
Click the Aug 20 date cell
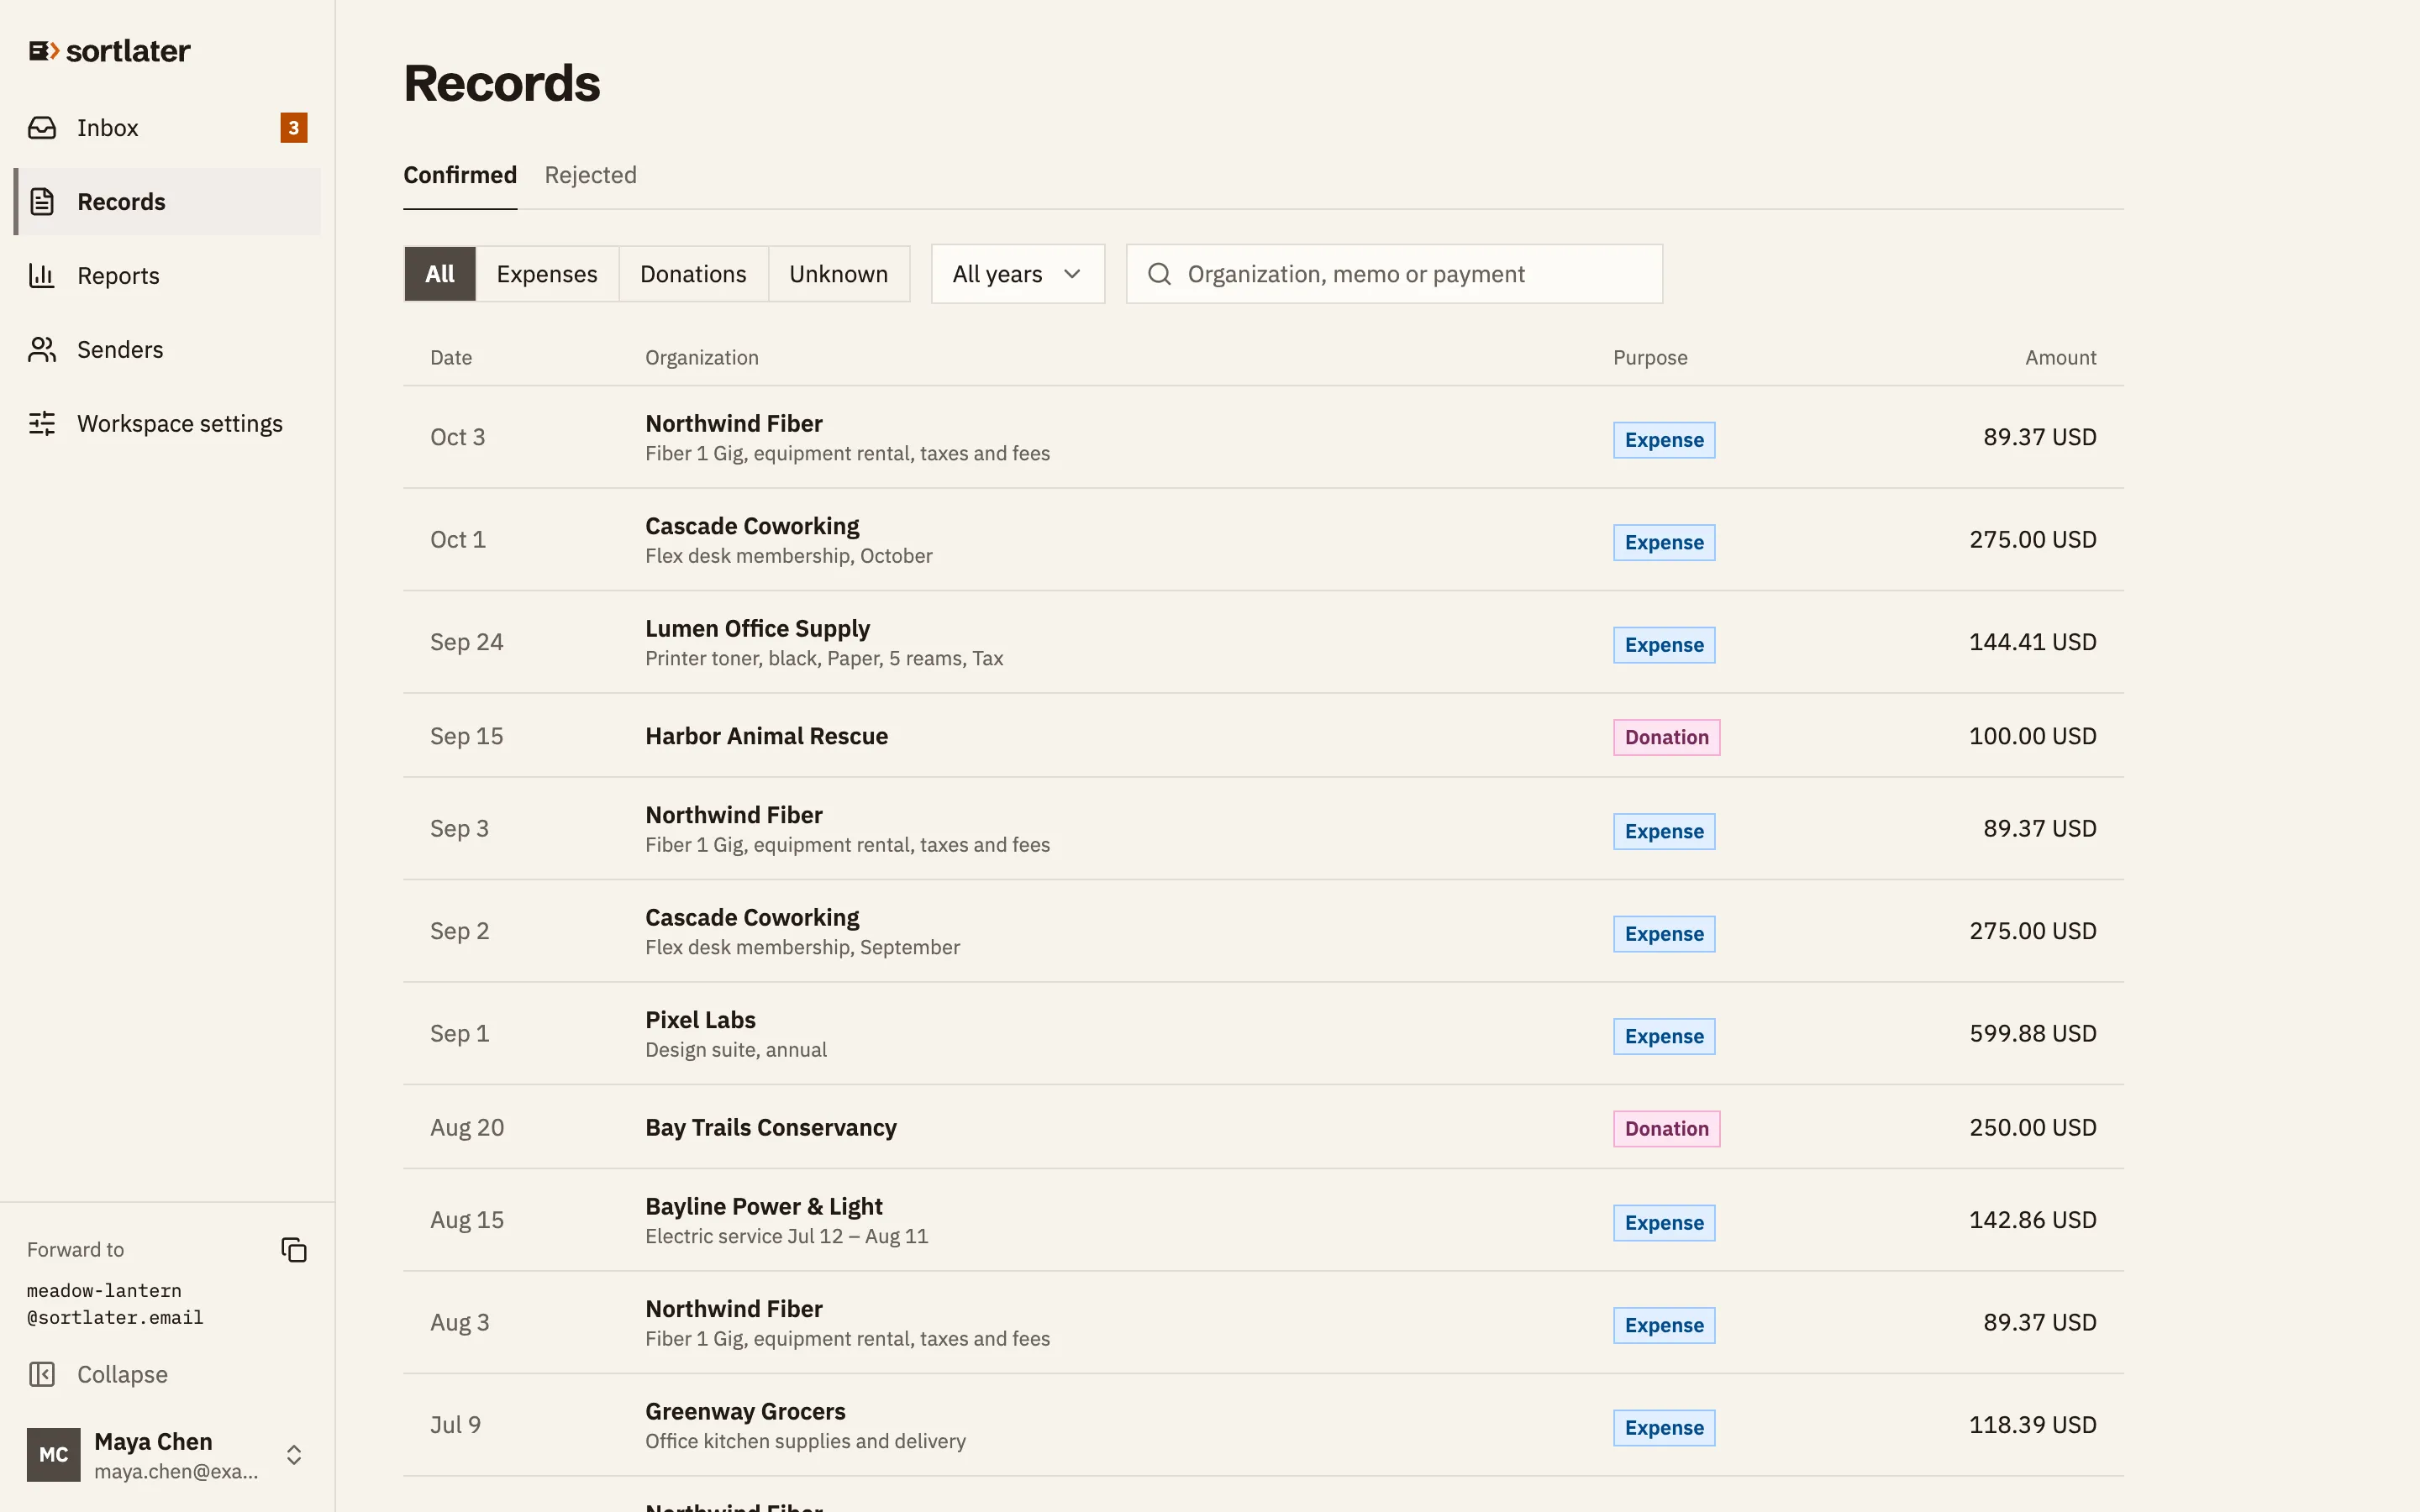(467, 1128)
